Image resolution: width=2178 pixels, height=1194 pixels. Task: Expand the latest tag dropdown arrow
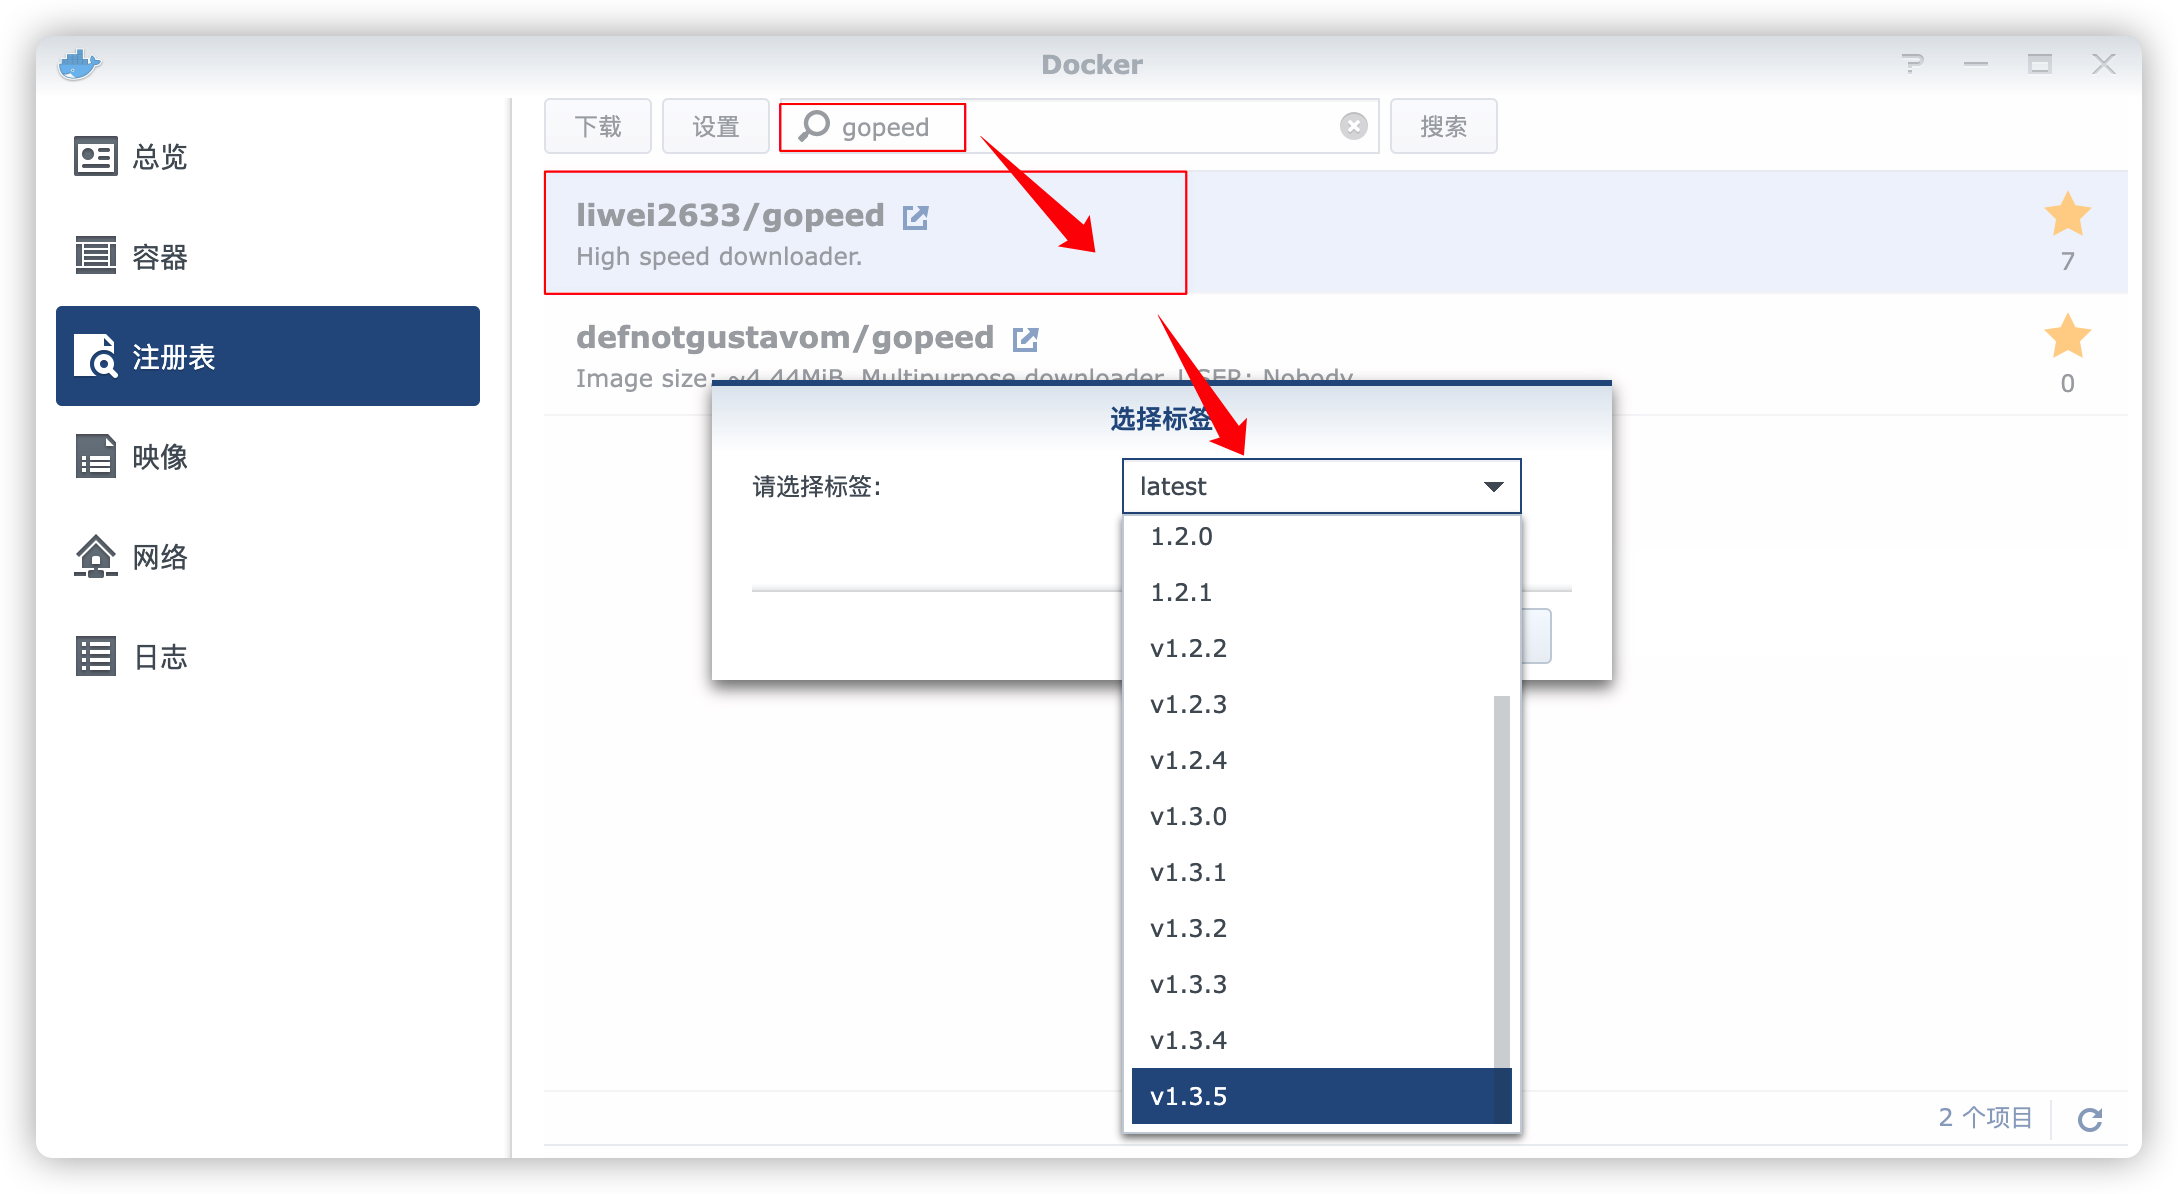pos(1493,487)
